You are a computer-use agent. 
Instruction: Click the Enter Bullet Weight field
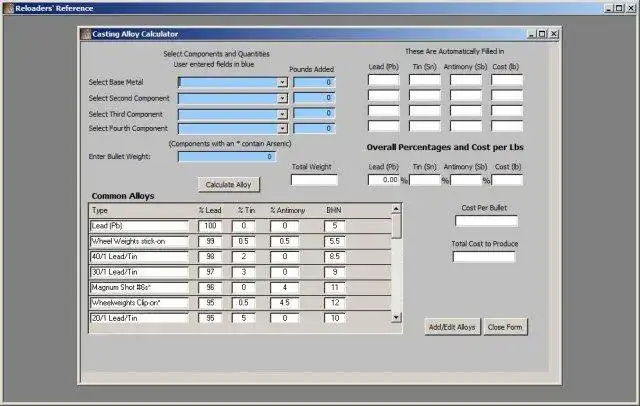pyautogui.click(x=227, y=157)
